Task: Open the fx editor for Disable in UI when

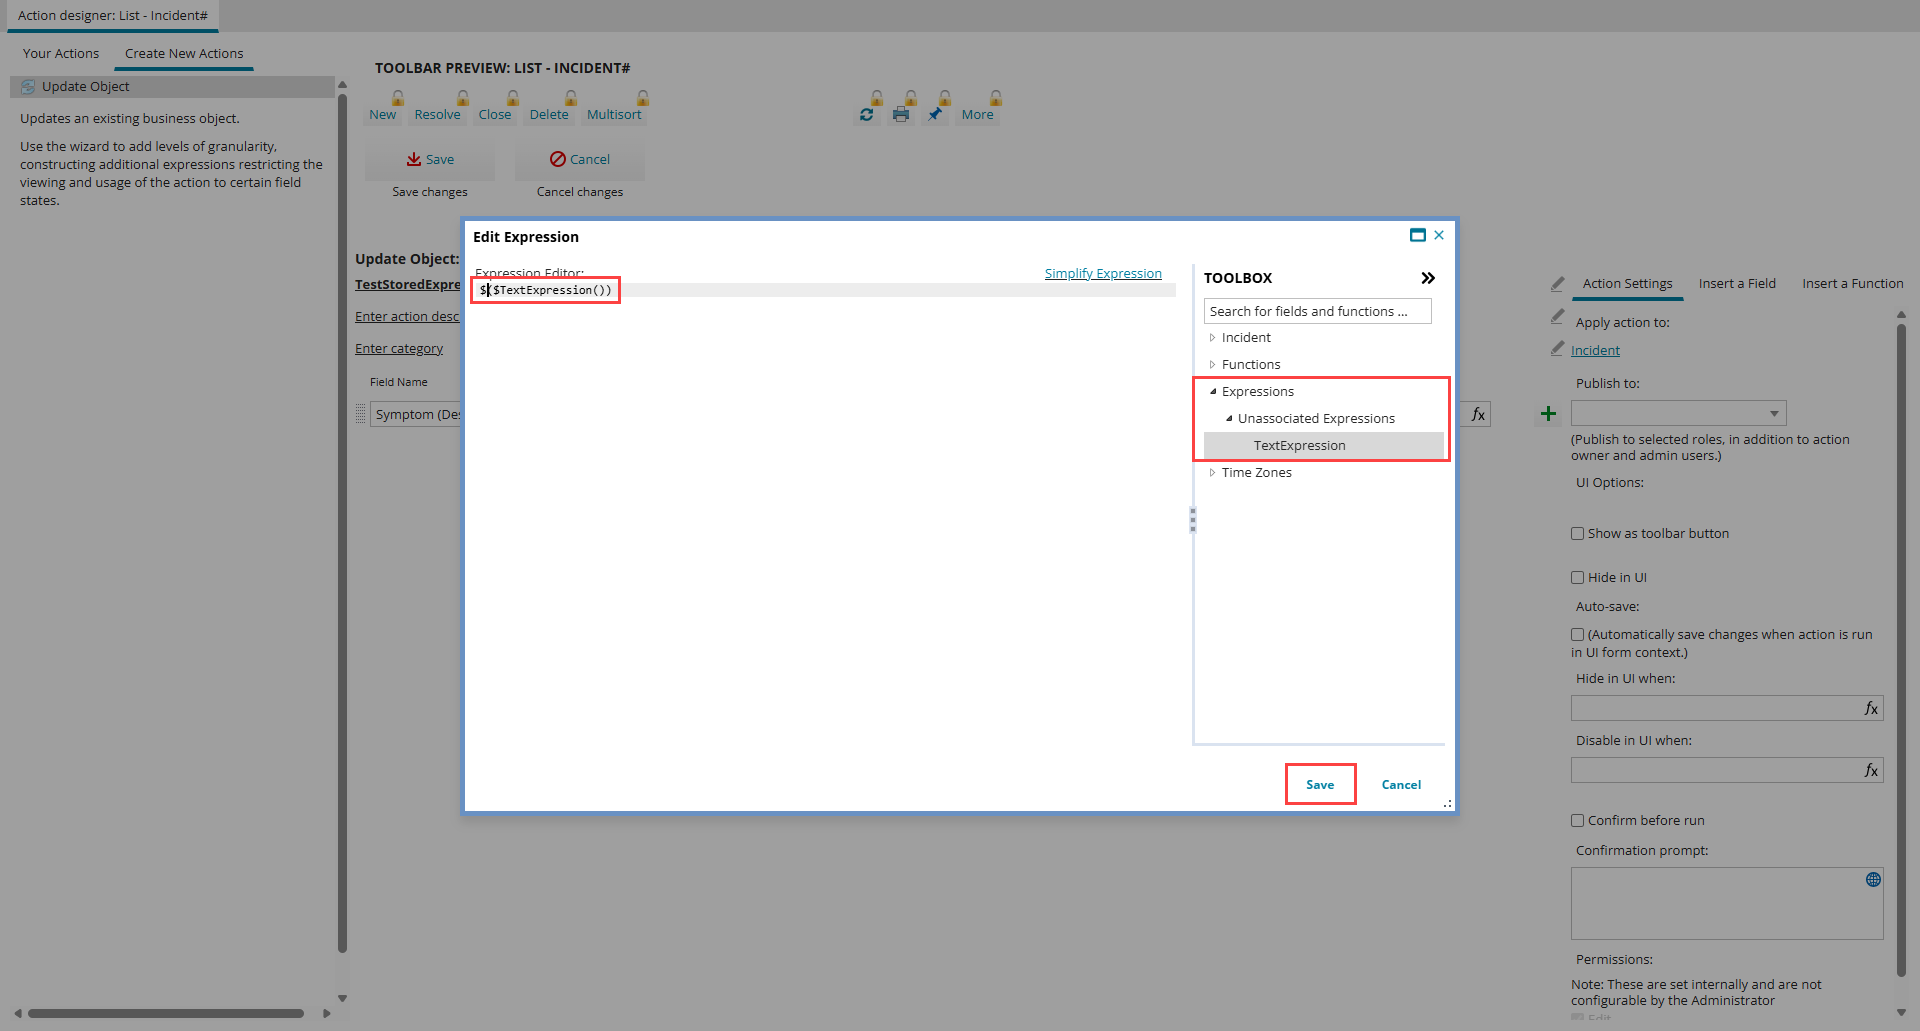Action: click(1871, 771)
